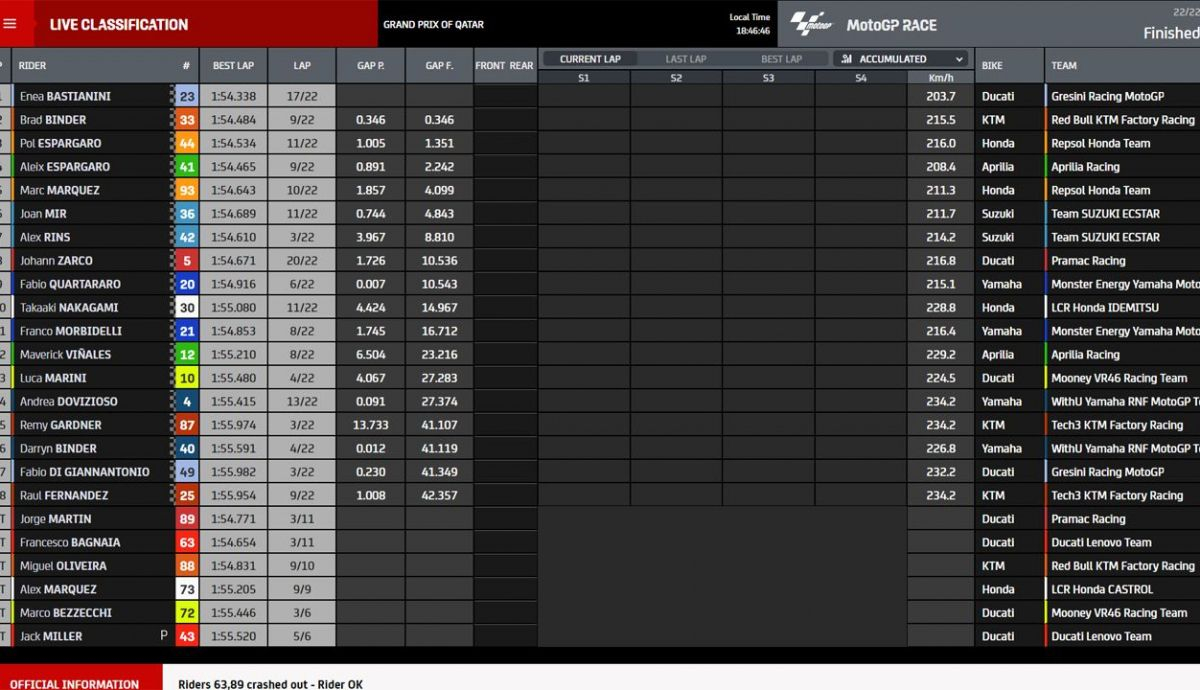Viewport: 1200px width, 690px height.
Task: Click the P pit indicator for Jack Miller
Action: tap(164, 636)
